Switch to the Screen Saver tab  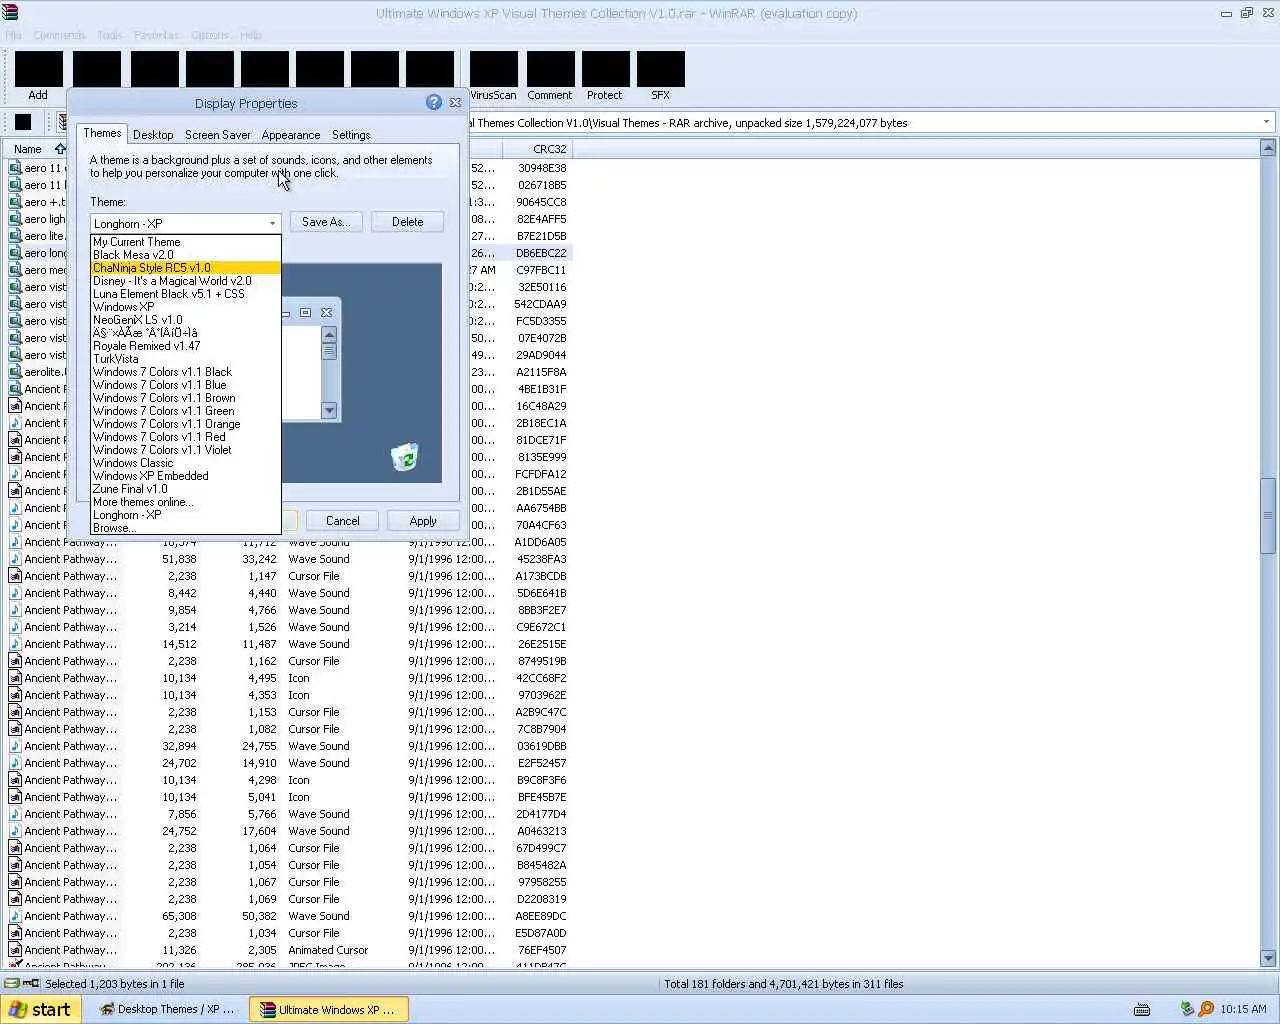[217, 135]
